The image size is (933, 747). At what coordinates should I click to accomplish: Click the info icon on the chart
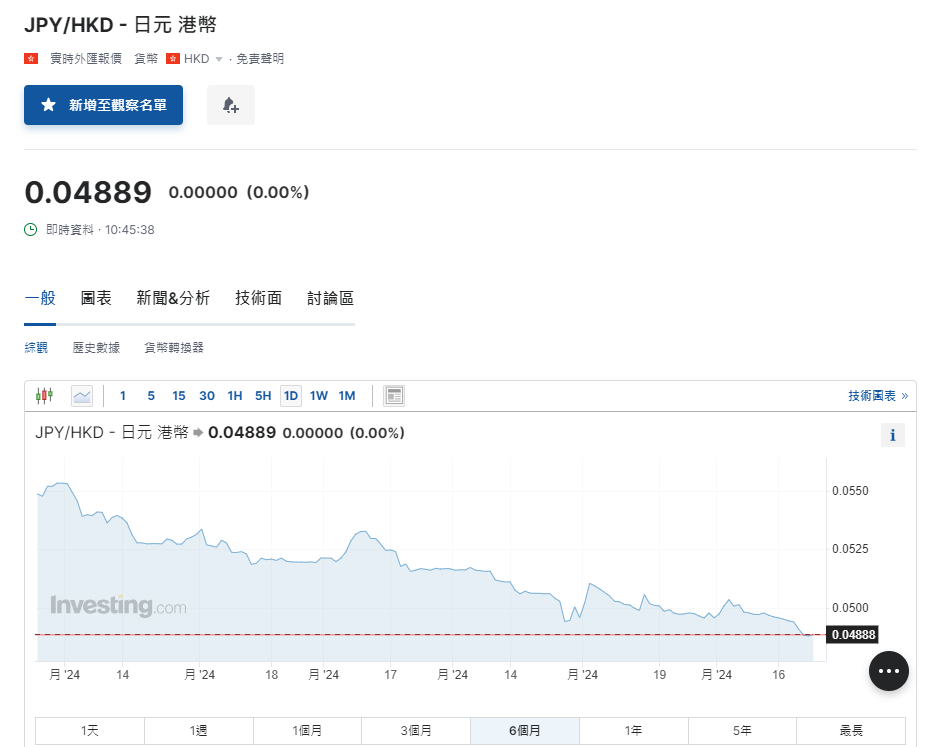coord(891,434)
